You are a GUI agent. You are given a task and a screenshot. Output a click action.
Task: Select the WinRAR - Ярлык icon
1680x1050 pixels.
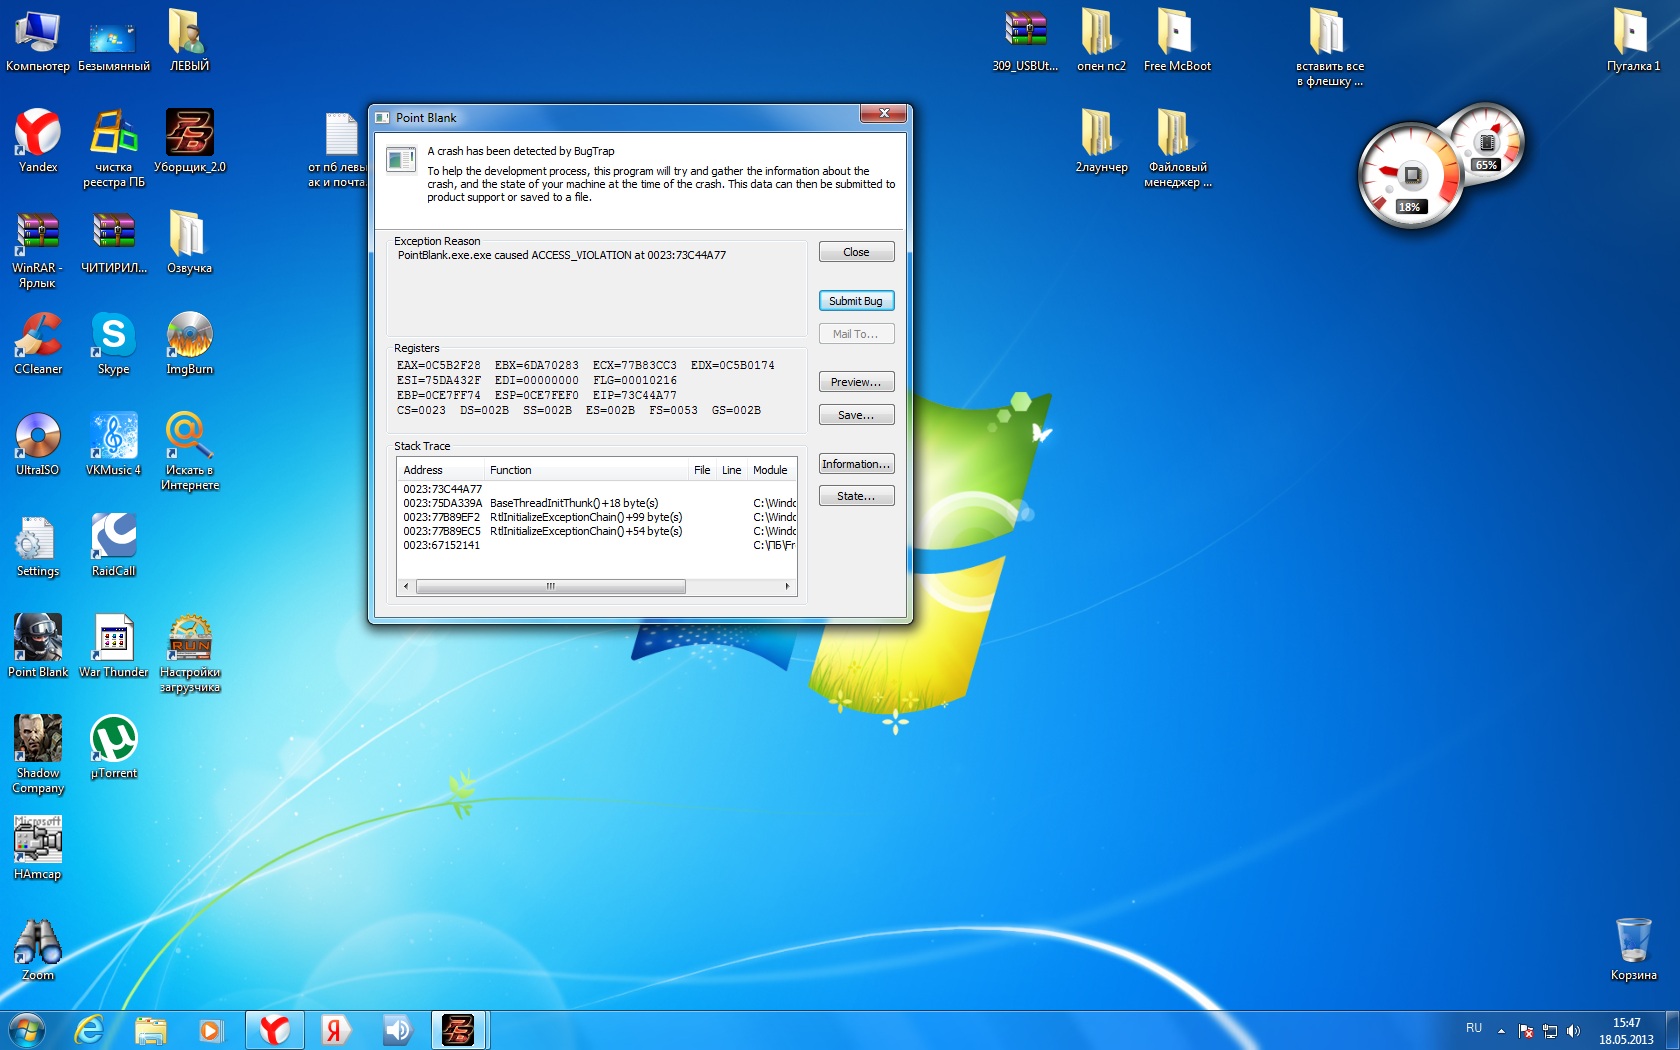(38, 250)
